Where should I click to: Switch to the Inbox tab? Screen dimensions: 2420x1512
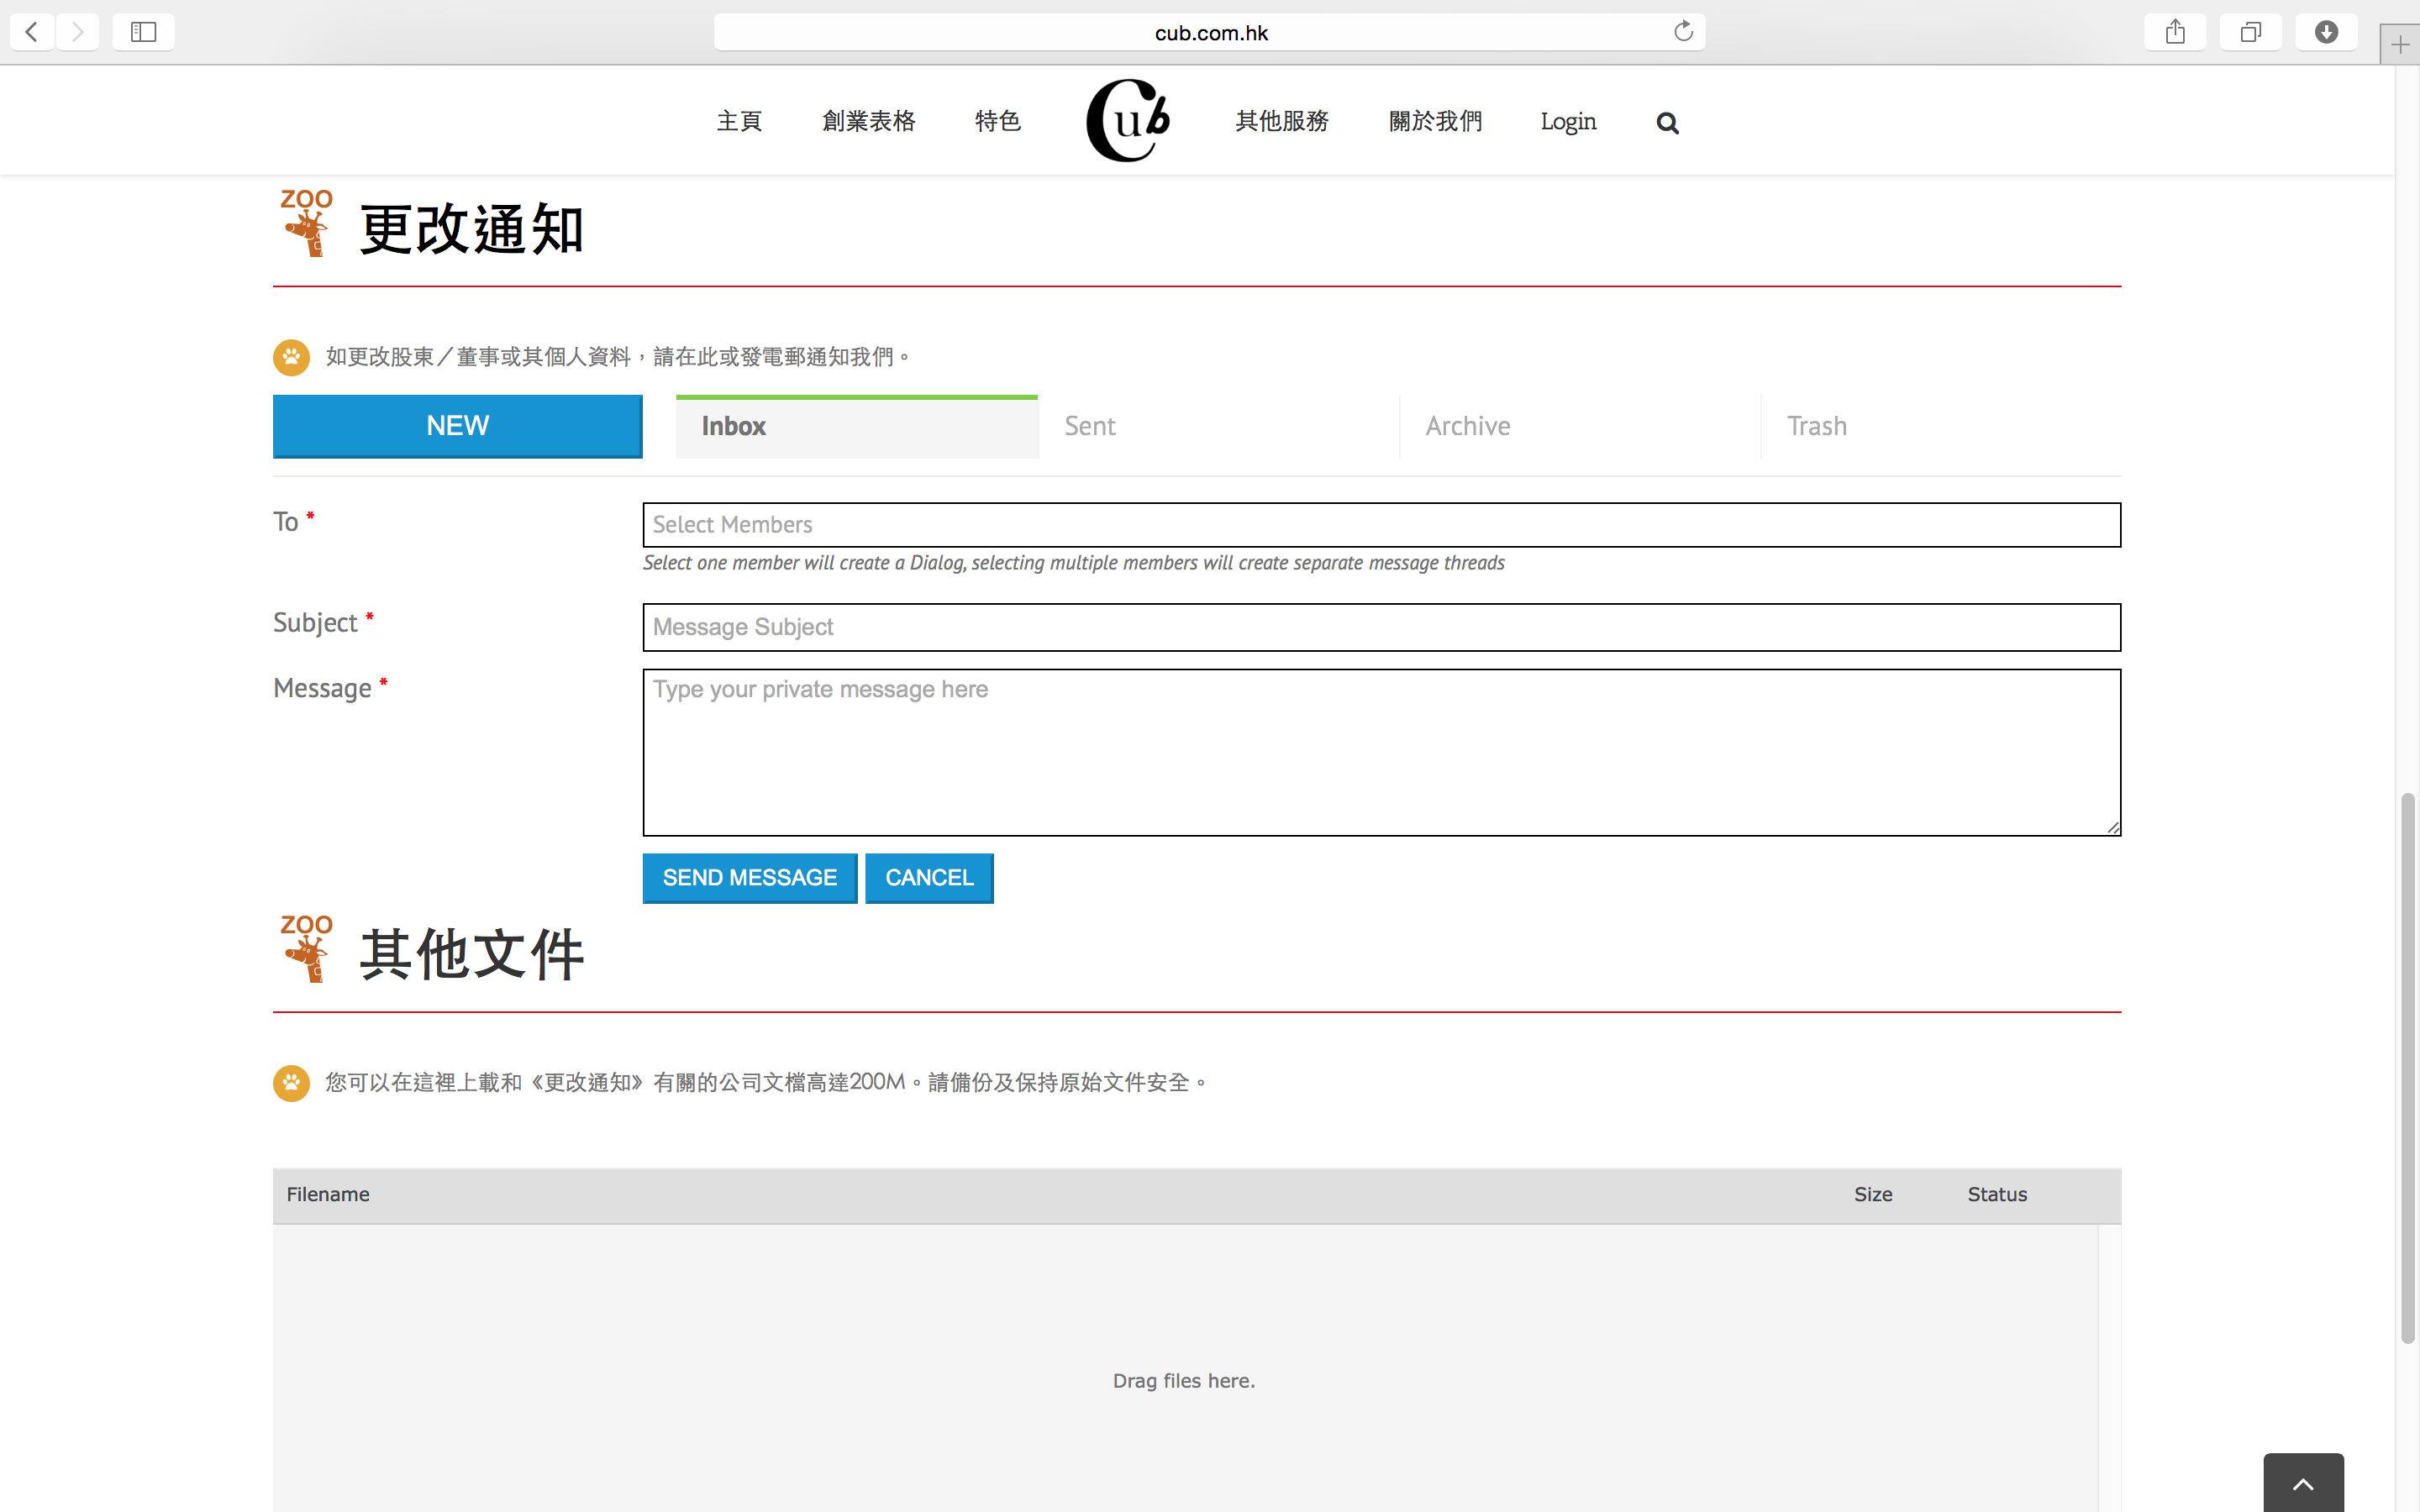[x=857, y=427]
